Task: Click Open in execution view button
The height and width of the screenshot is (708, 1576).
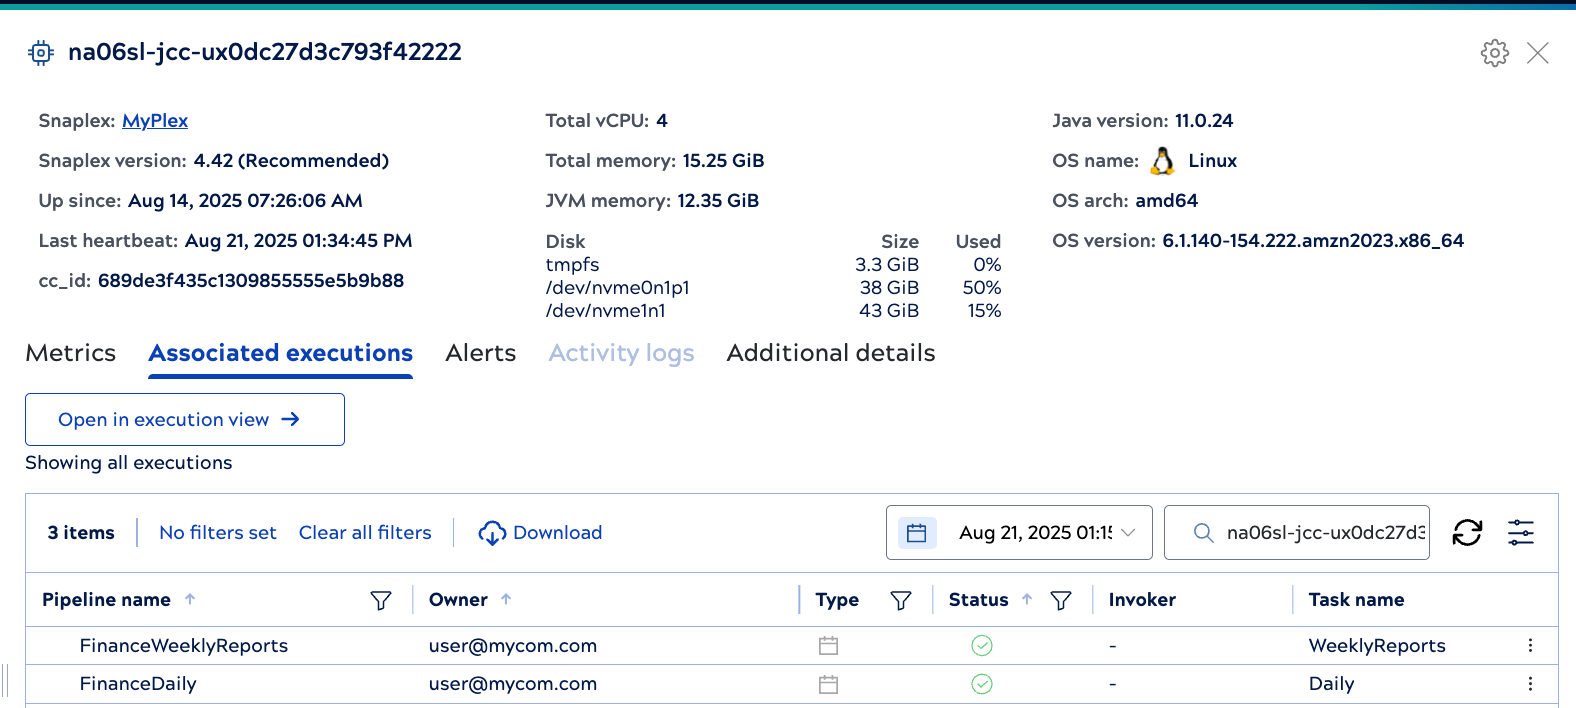Action: point(185,419)
